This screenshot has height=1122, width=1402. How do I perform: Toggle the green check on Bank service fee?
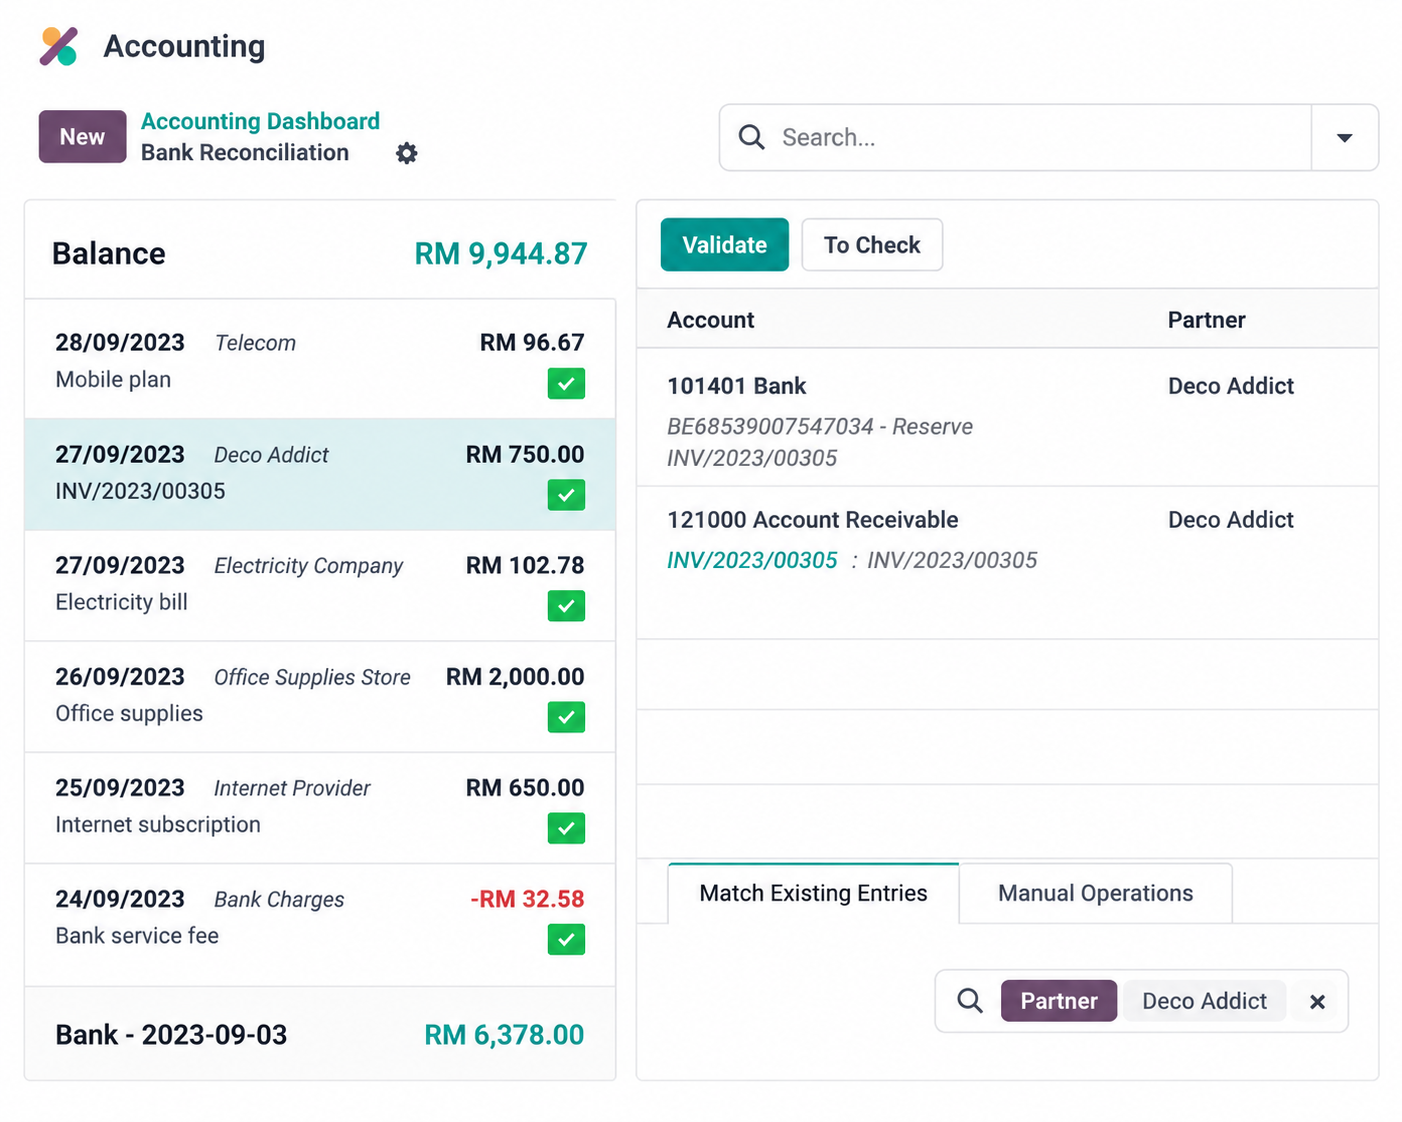coord(566,940)
